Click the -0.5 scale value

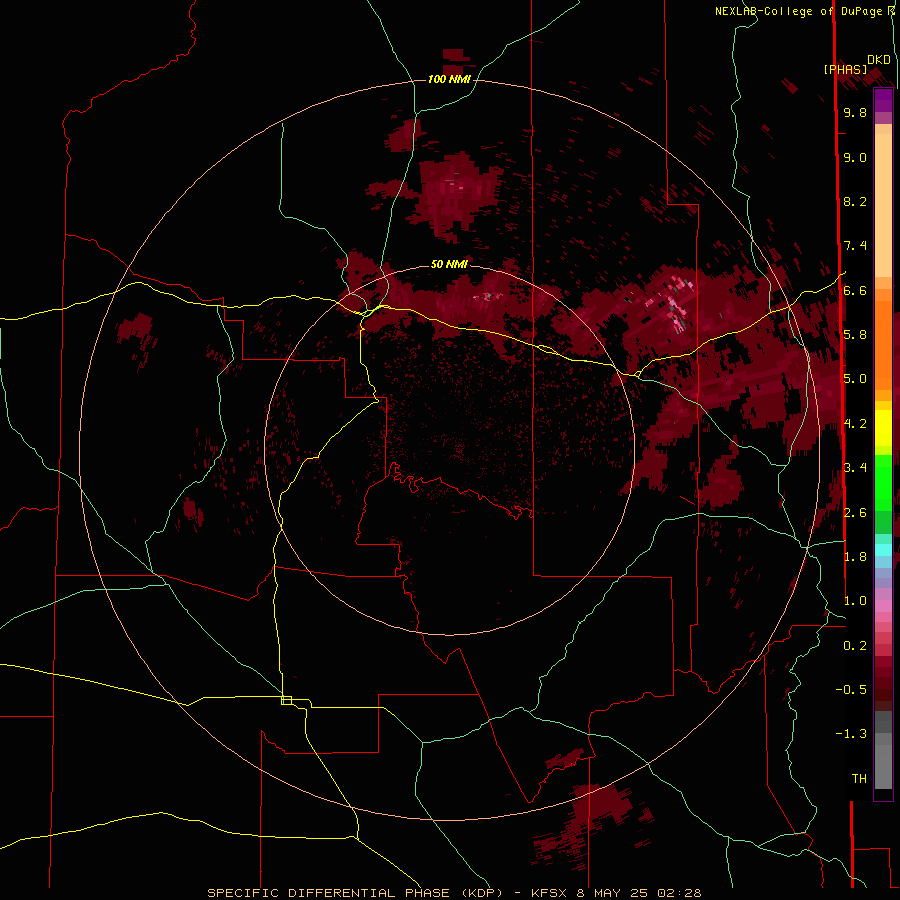(x=851, y=690)
